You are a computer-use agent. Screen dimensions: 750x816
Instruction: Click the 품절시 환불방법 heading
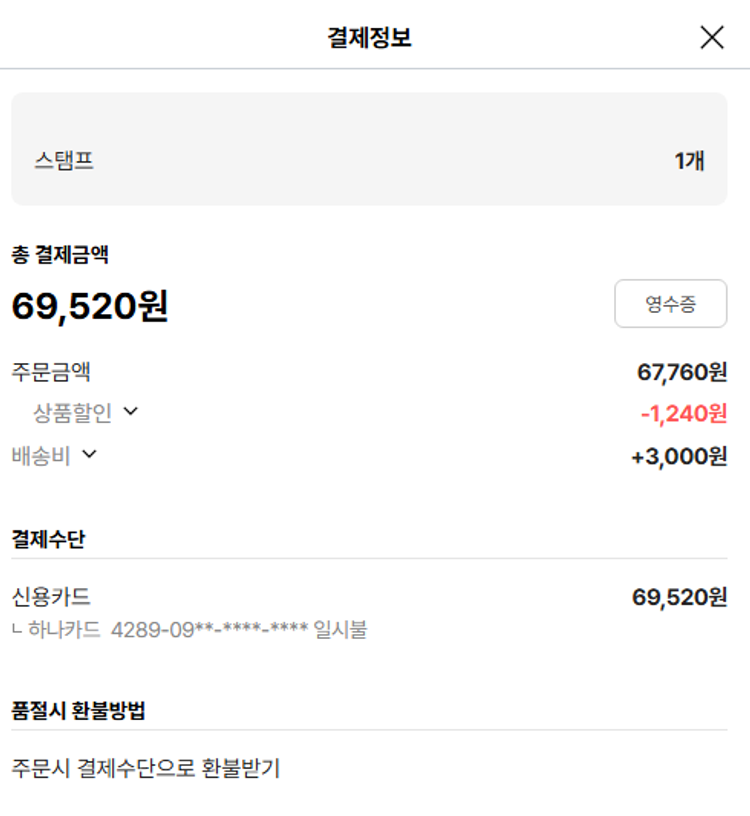[79, 711]
